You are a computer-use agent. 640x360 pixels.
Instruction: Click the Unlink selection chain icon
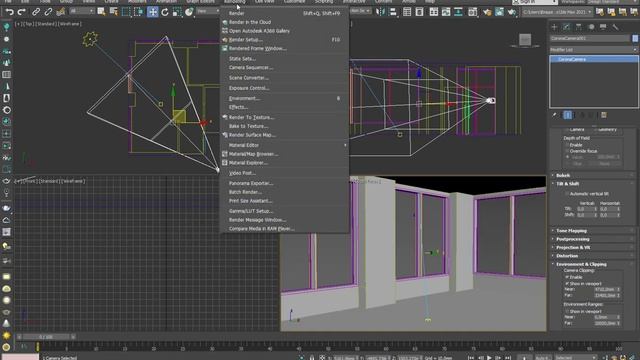pyautogui.click(x=48, y=11)
